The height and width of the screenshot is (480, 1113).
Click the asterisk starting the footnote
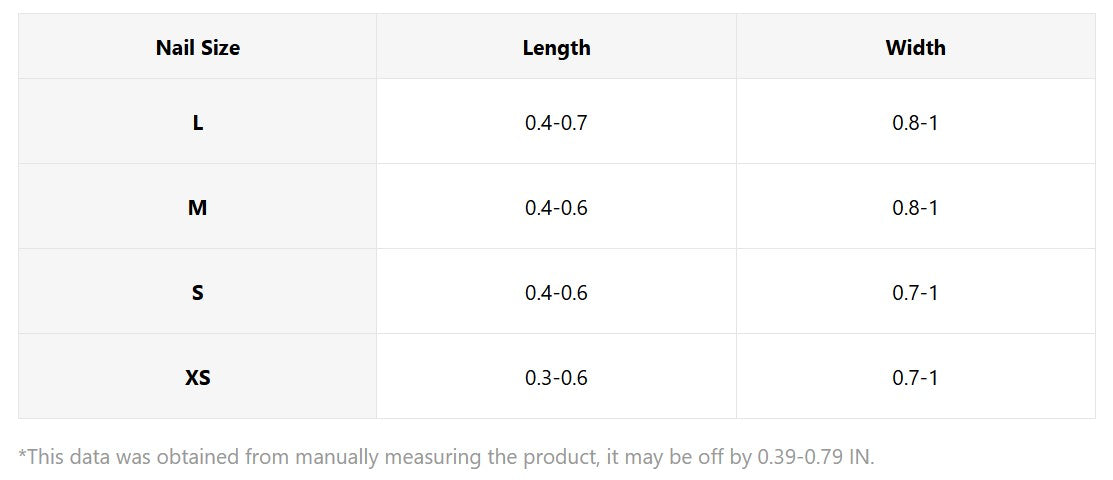[x=22, y=455]
